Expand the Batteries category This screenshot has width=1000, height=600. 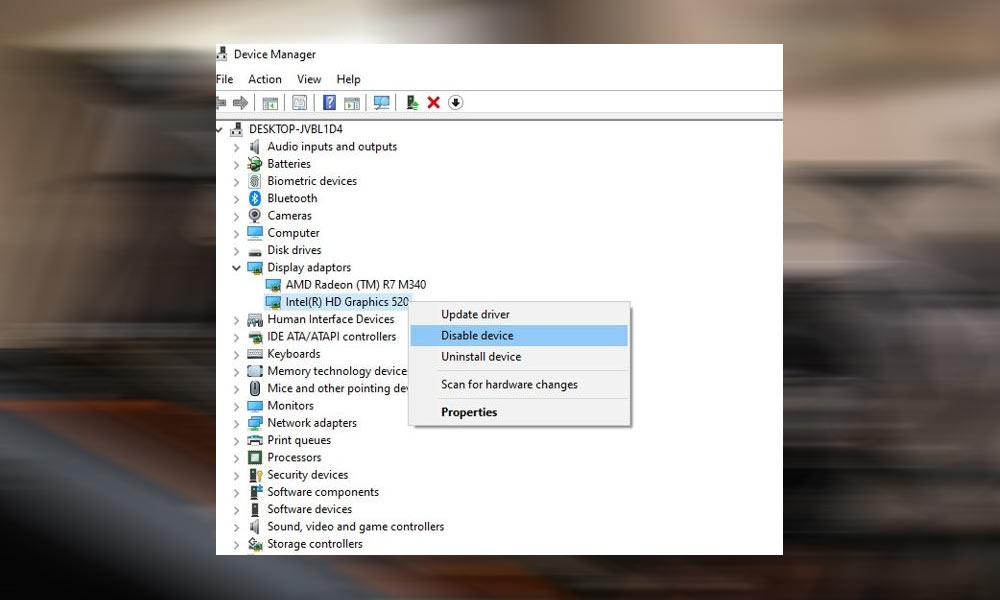pyautogui.click(x=236, y=165)
